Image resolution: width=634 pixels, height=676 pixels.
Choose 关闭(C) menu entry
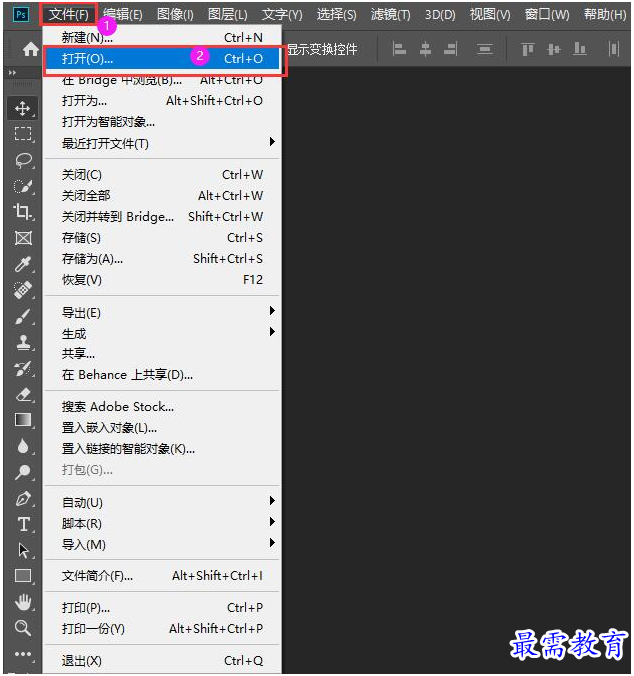click(162, 175)
